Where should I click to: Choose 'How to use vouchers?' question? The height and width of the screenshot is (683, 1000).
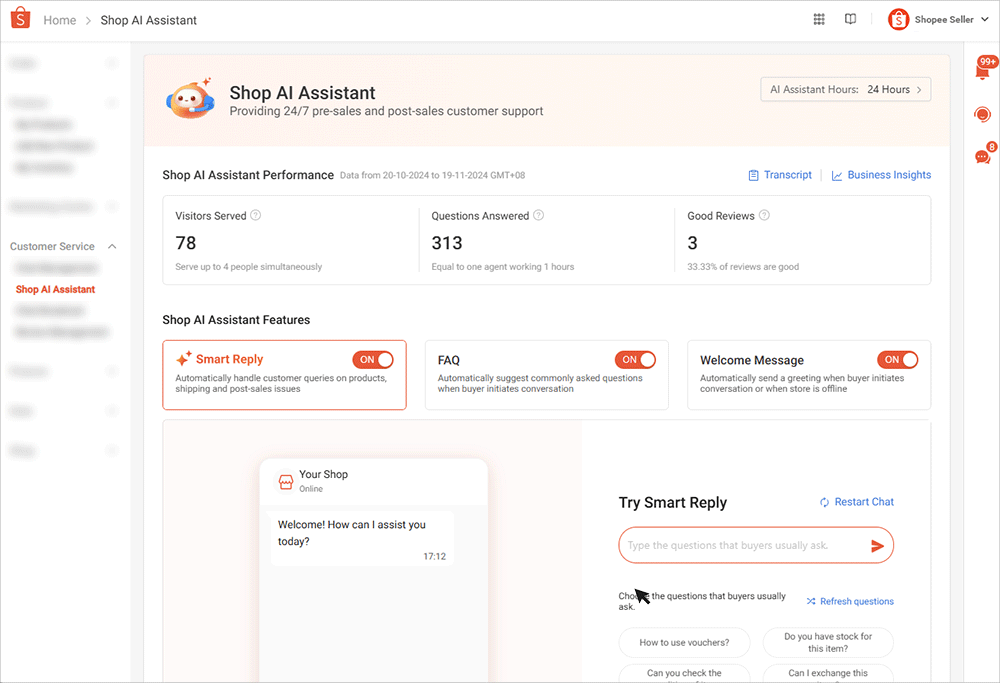(x=684, y=642)
